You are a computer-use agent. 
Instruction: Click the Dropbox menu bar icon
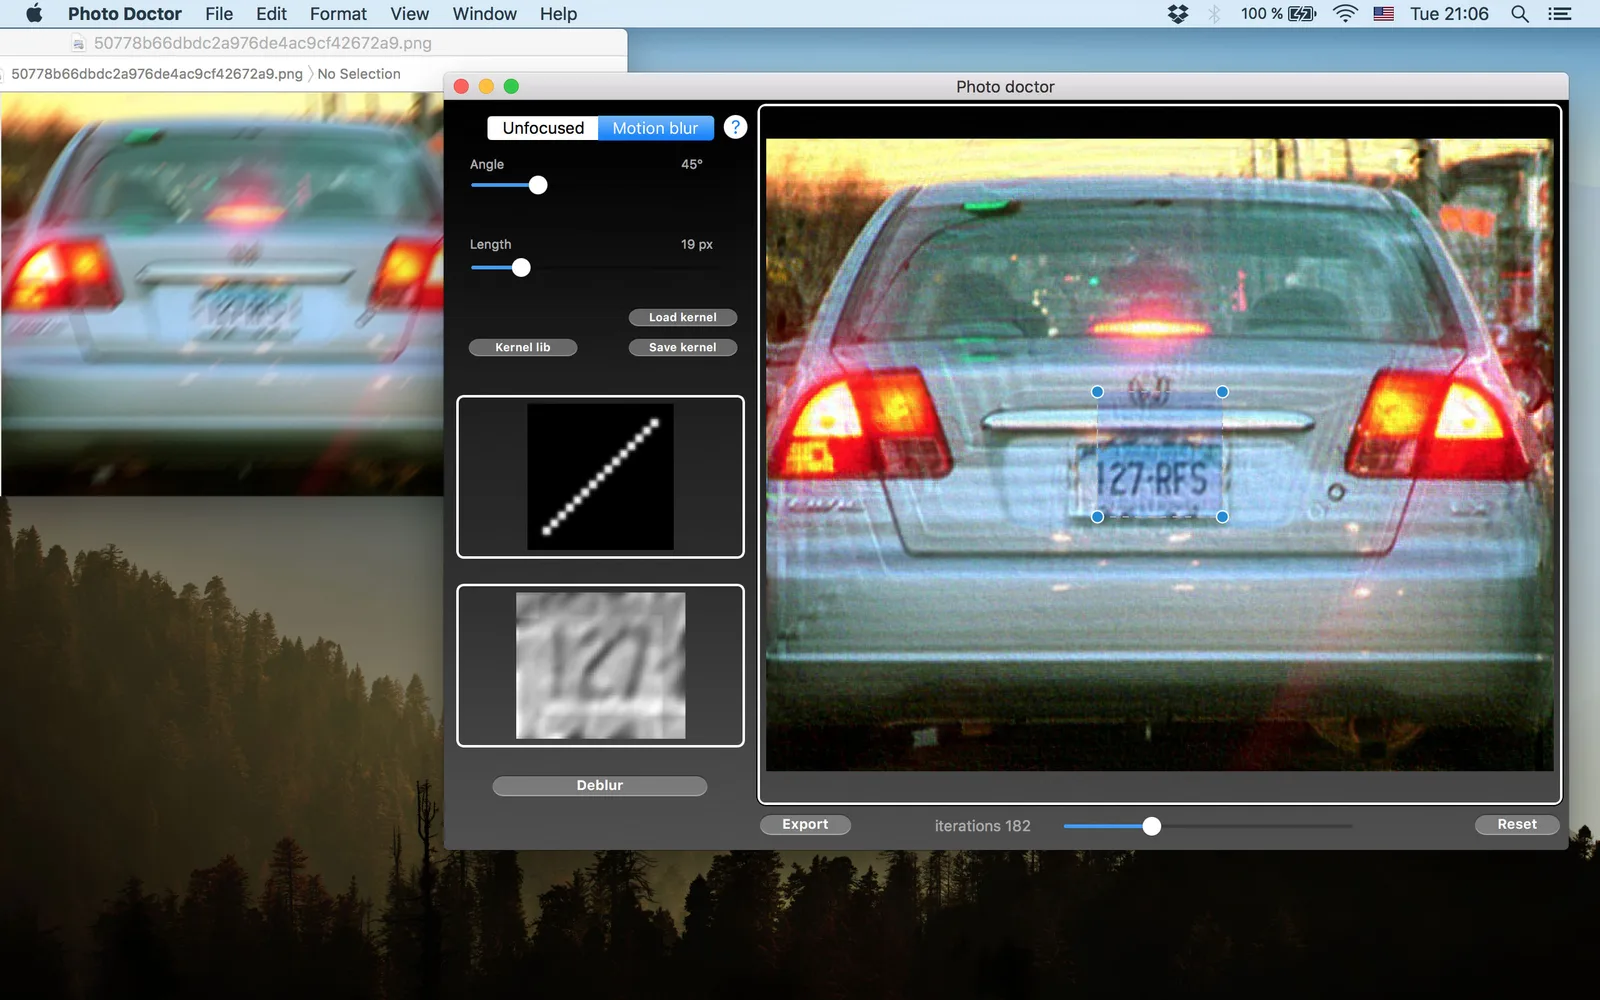point(1178,14)
